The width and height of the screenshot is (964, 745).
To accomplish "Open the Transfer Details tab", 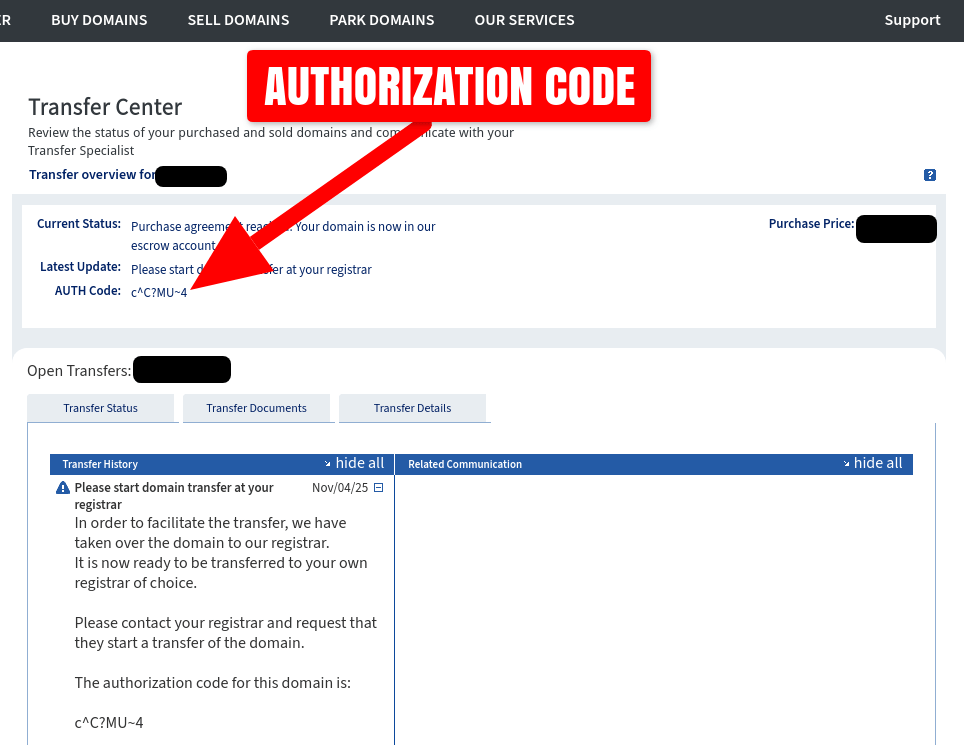I will coord(412,408).
